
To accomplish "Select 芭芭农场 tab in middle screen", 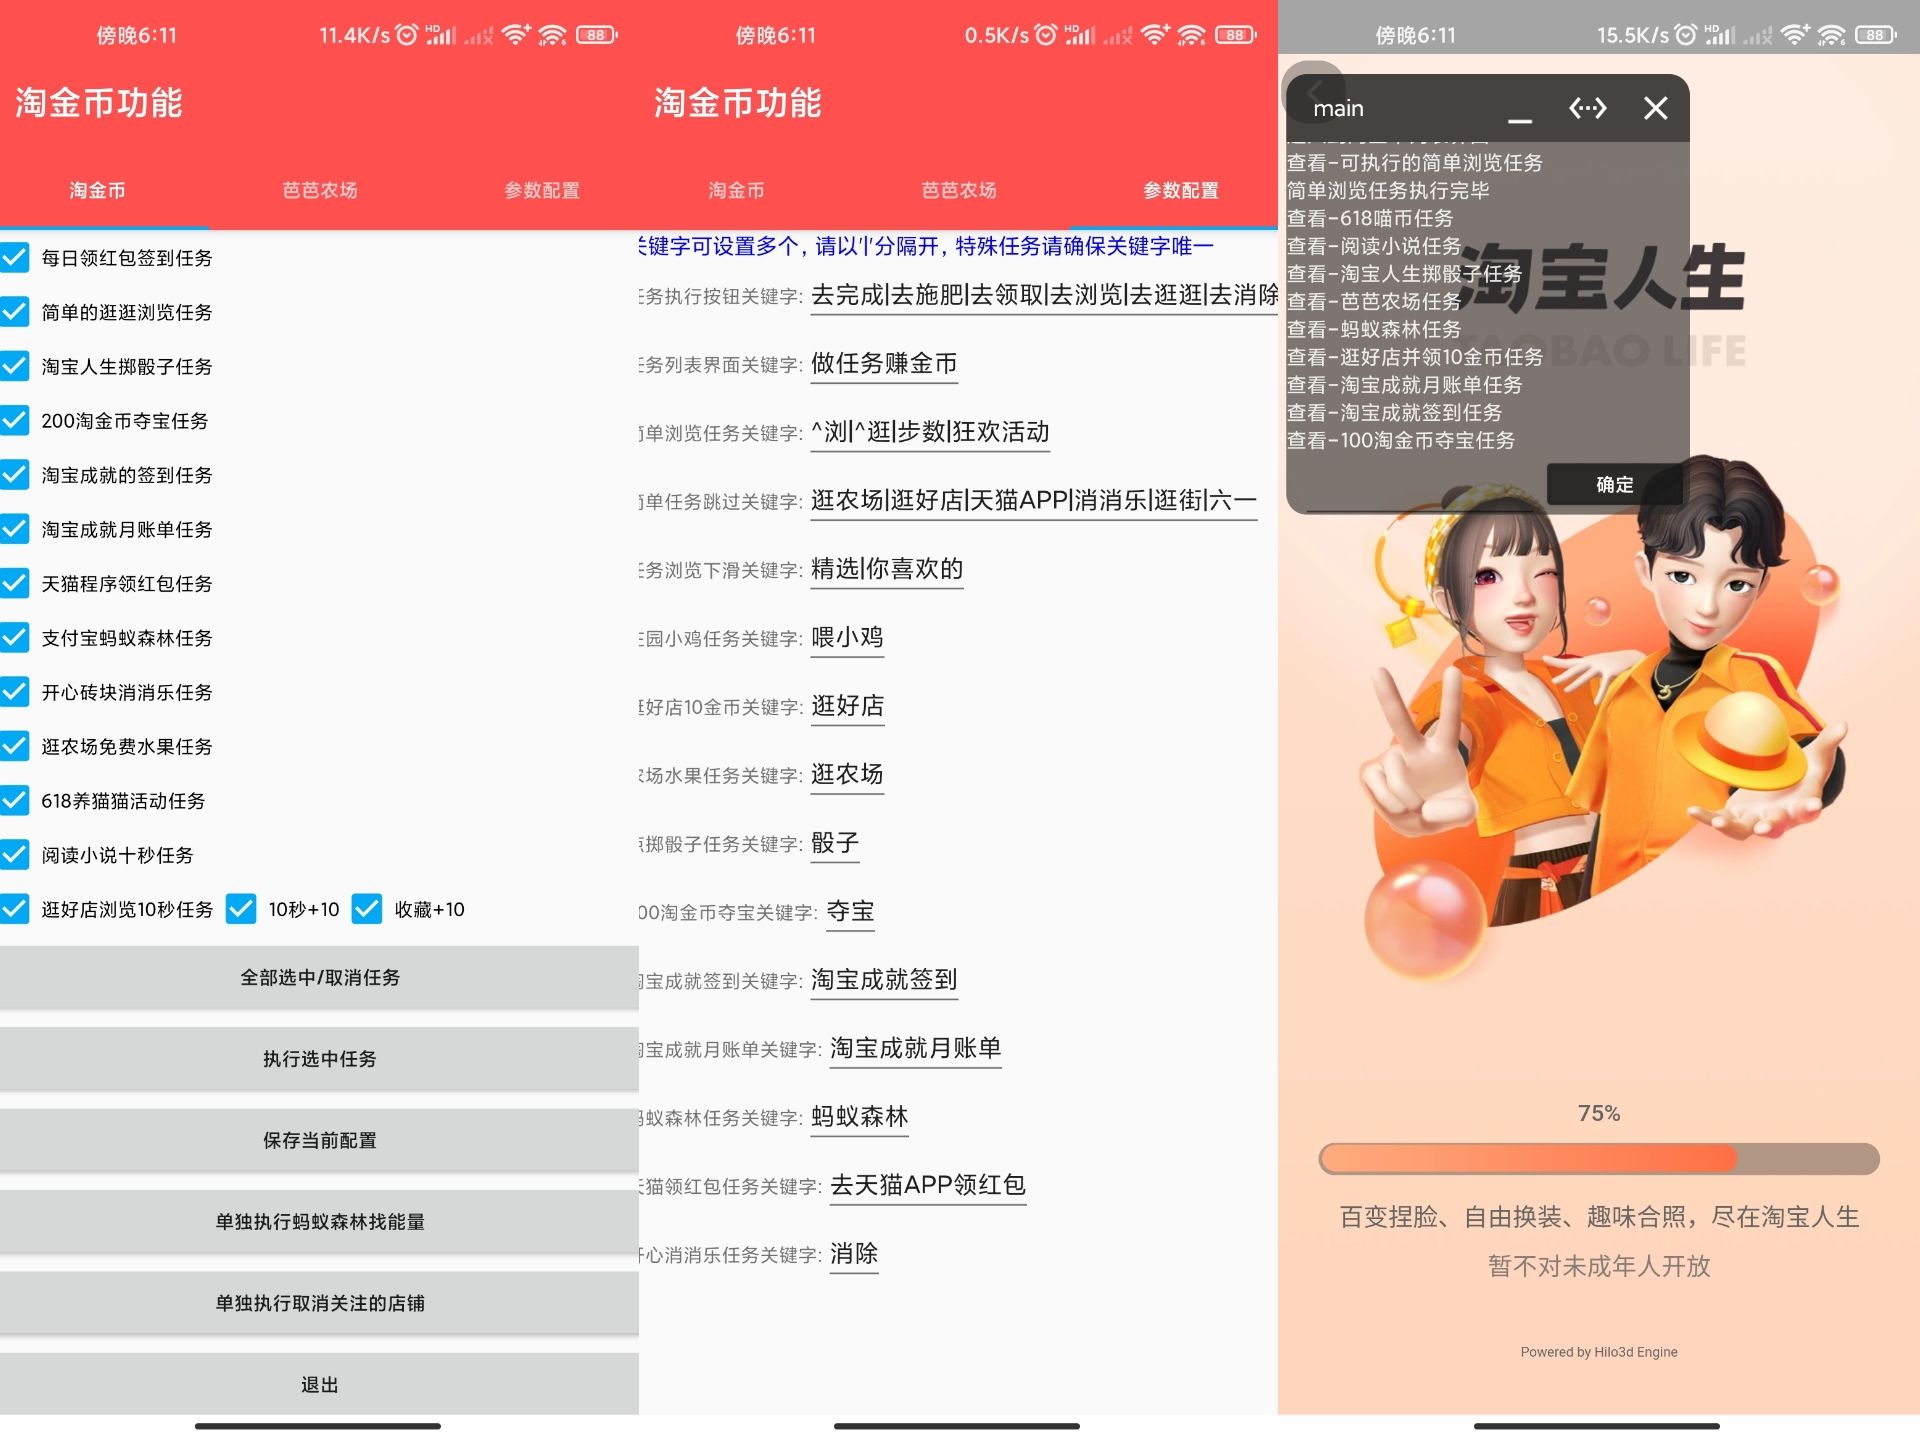I will (x=959, y=190).
